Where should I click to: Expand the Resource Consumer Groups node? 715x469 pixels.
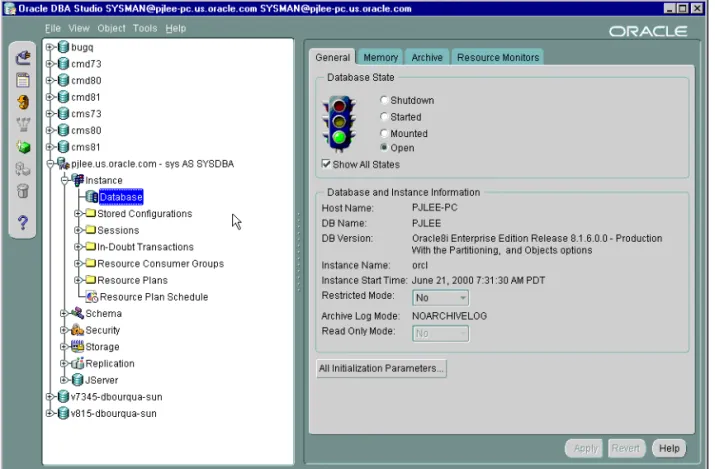pos(78,263)
